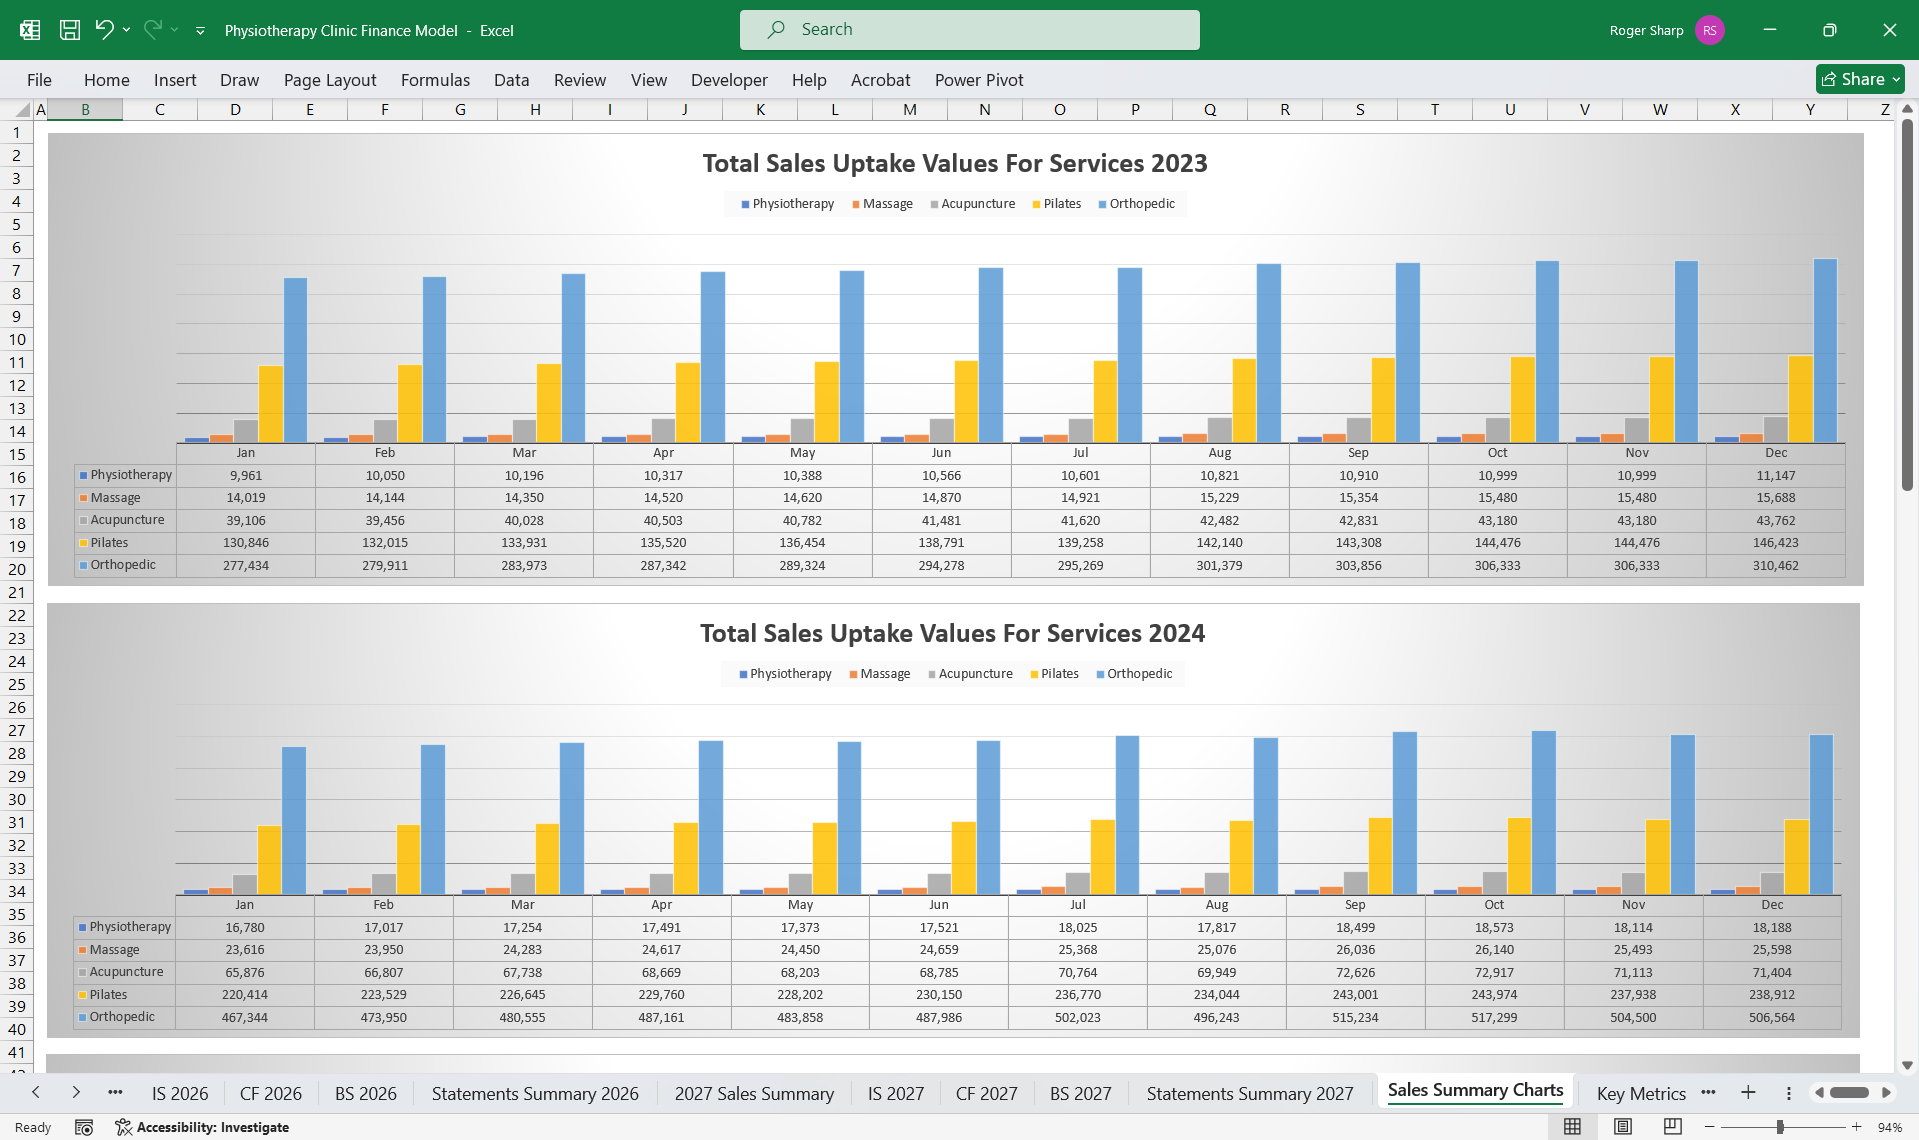This screenshot has height=1140, width=1919.
Task: Click the zoom slider handle
Action: pyautogui.click(x=1780, y=1127)
